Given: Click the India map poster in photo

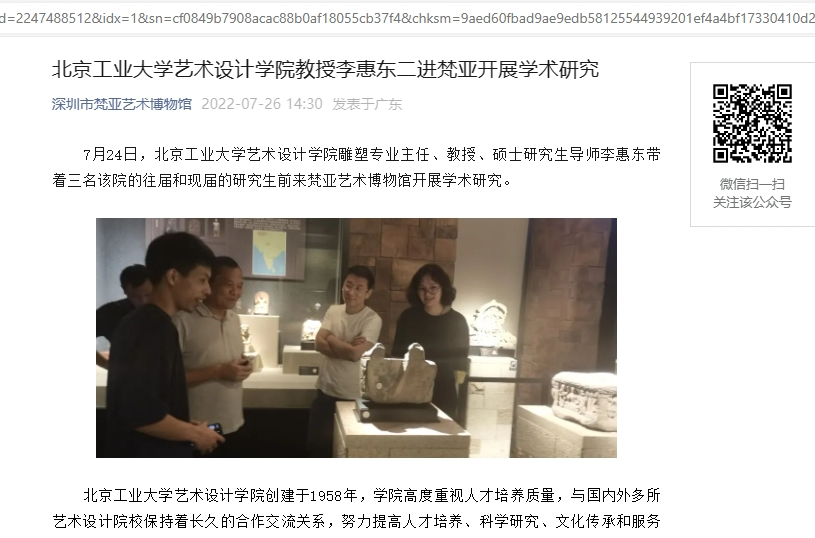Looking at the screenshot, I should pos(269,253).
